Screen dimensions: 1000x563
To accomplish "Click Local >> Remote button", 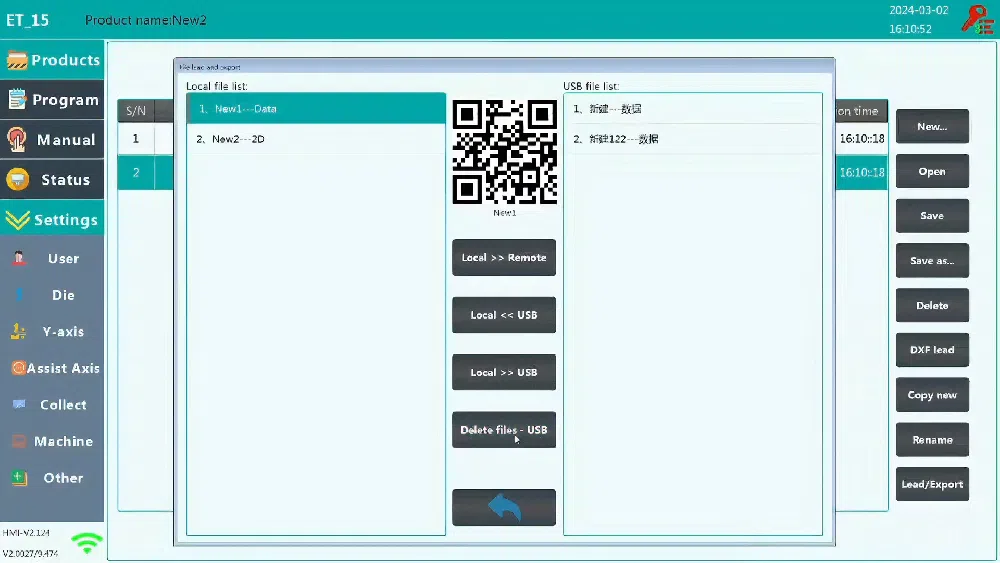I will [x=504, y=258].
